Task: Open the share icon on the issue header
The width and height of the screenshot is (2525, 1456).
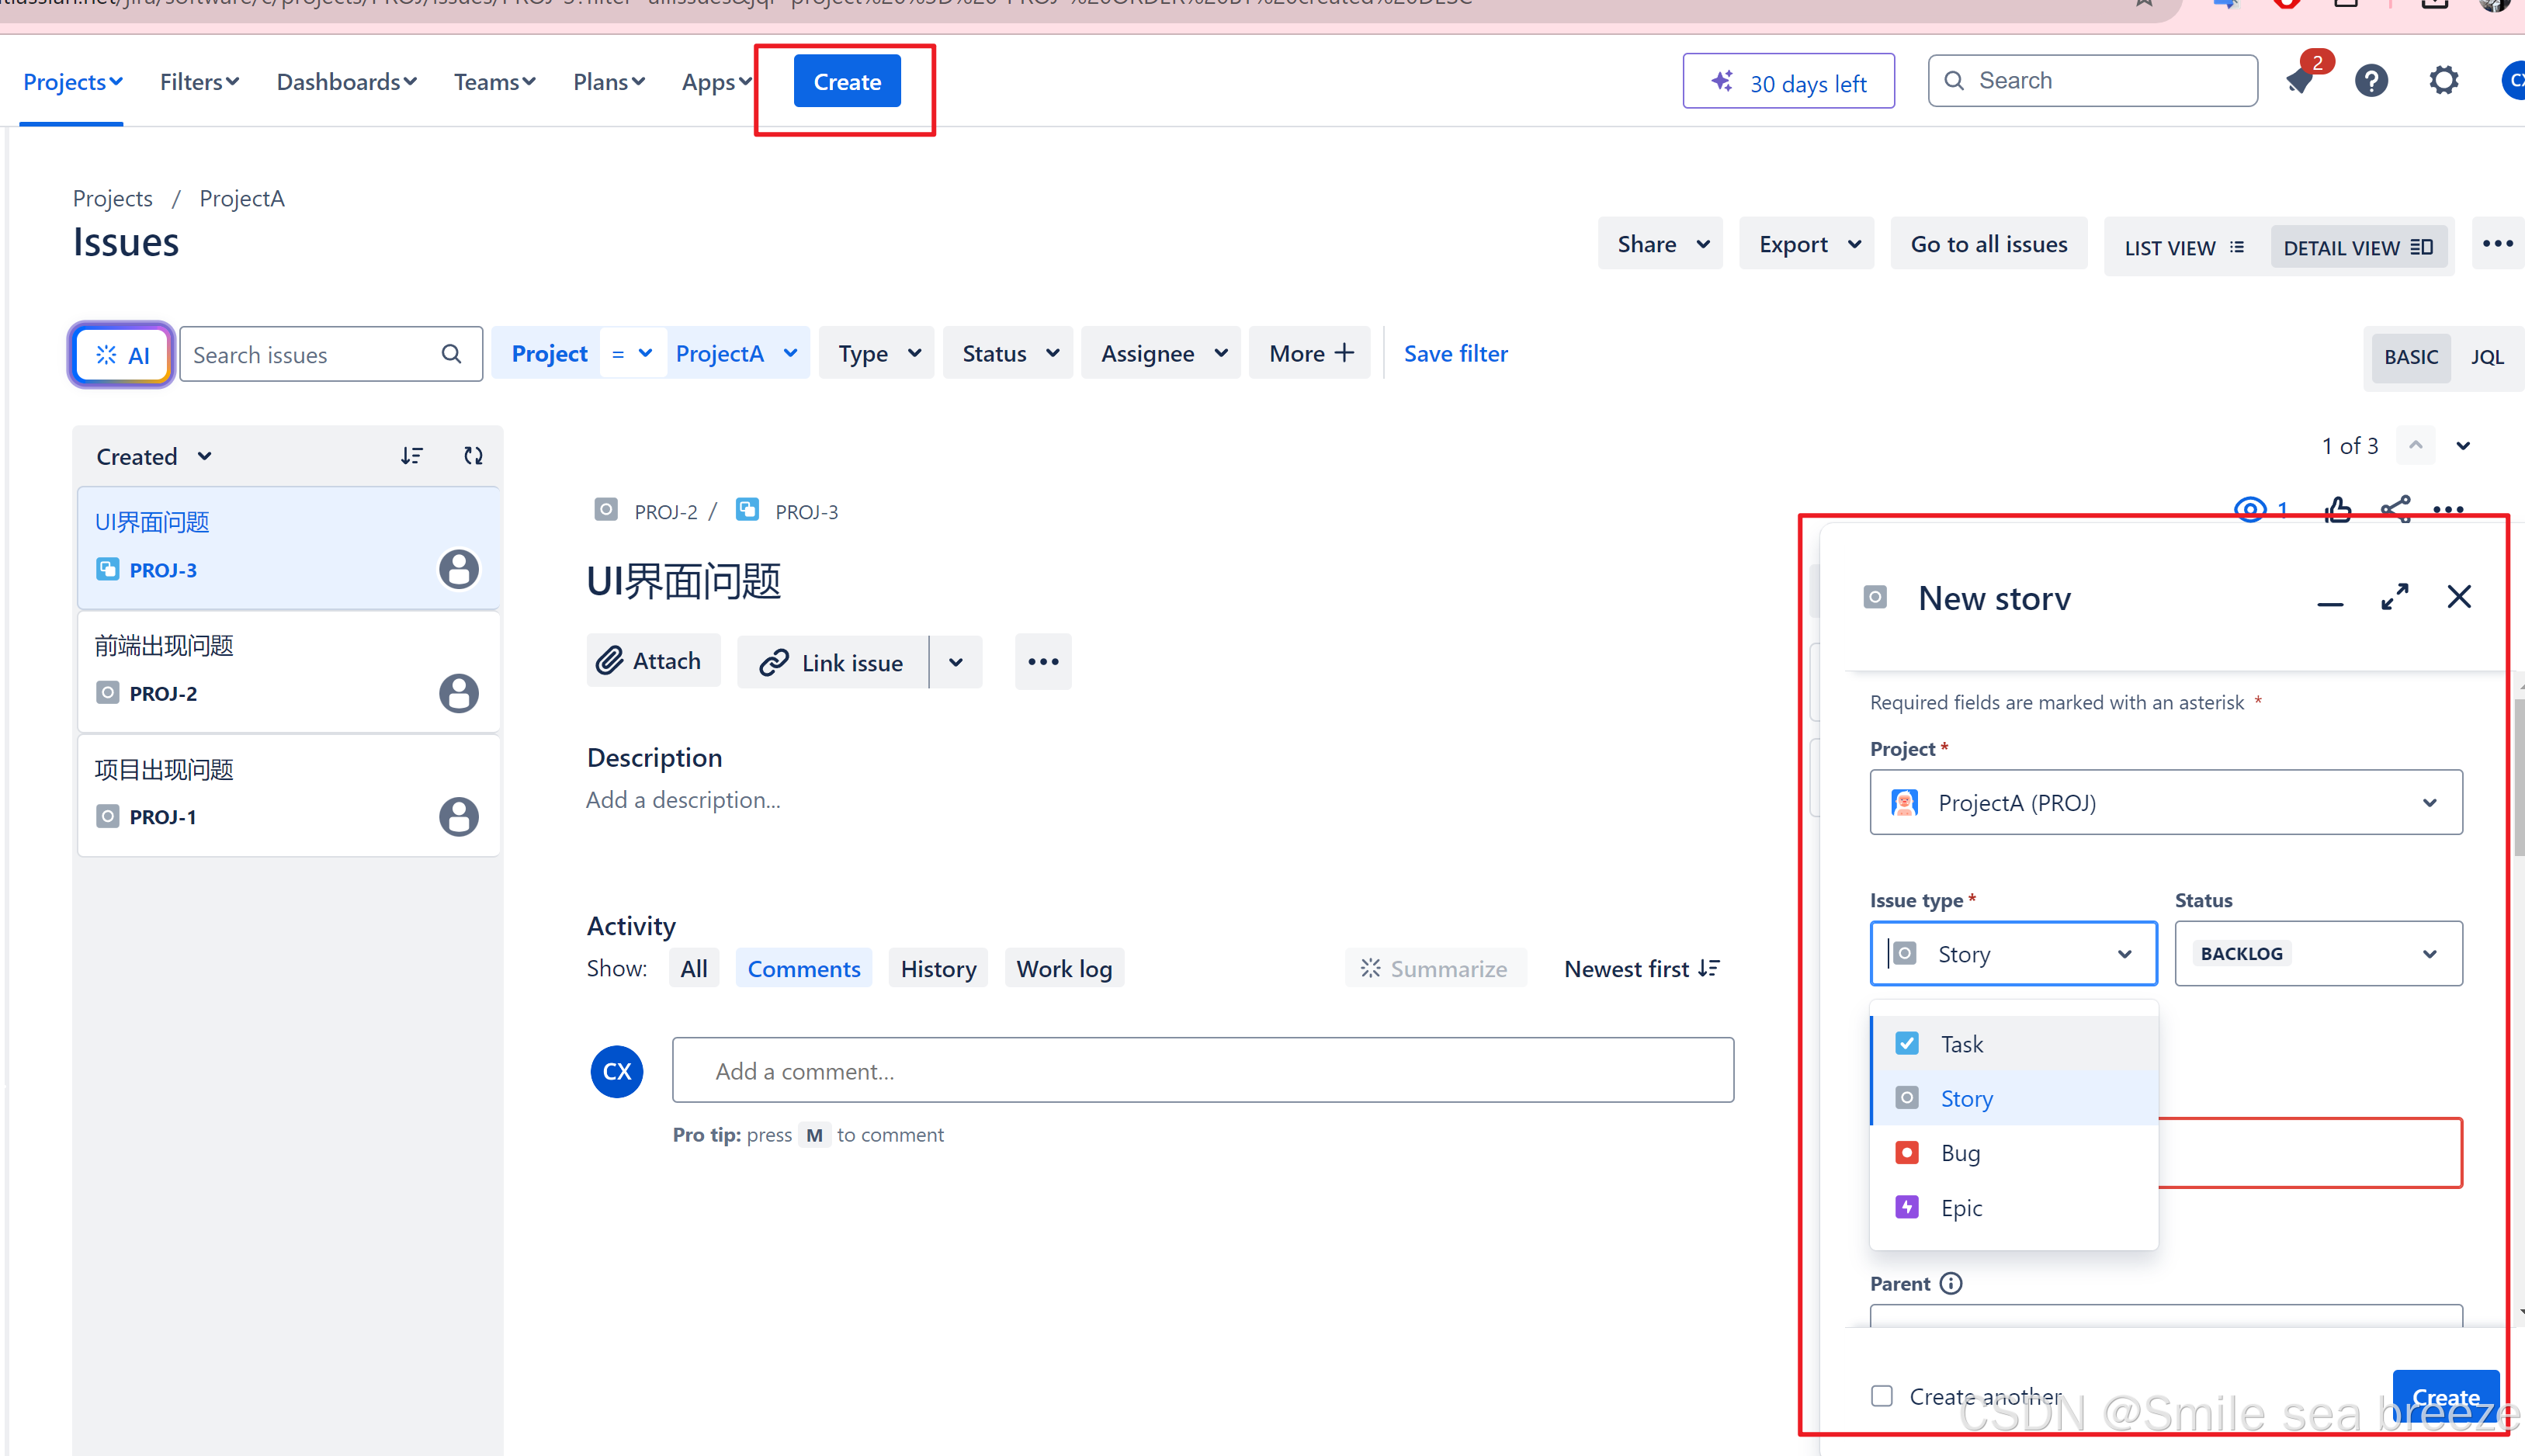Action: click(2395, 509)
